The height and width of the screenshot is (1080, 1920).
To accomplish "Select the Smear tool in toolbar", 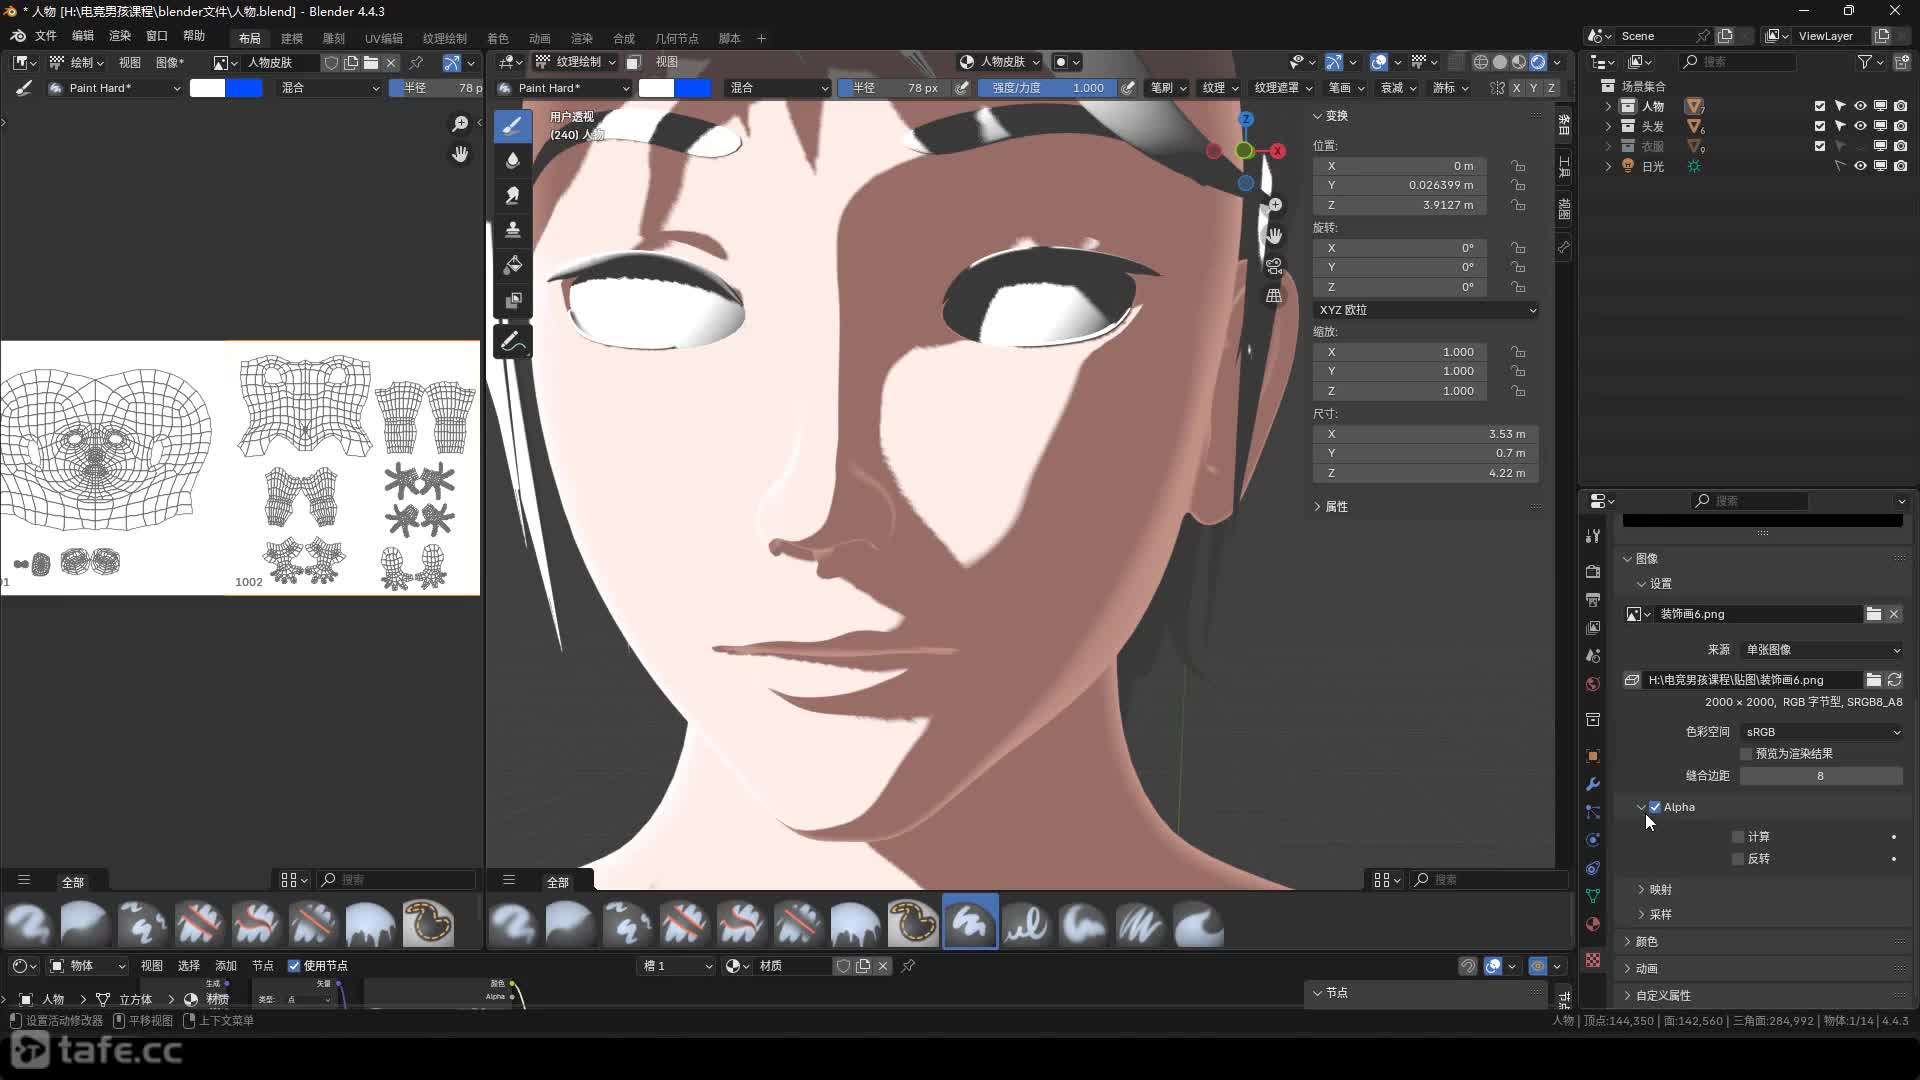I will click(x=512, y=195).
